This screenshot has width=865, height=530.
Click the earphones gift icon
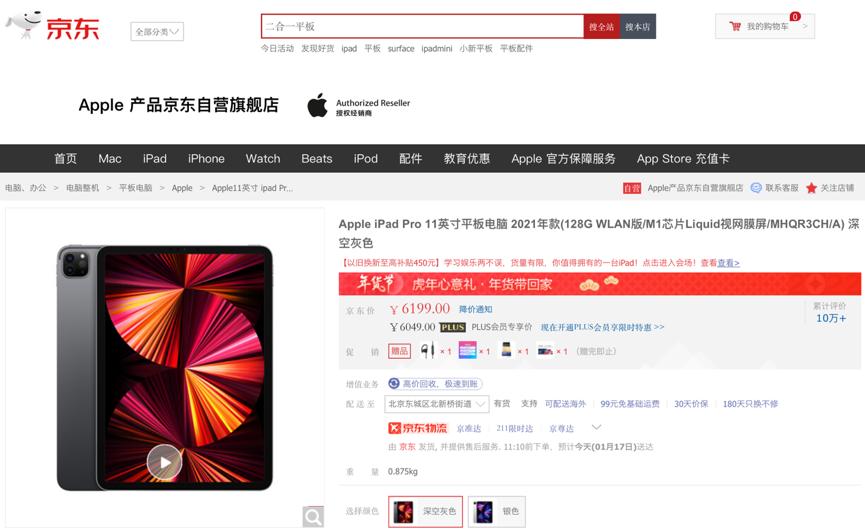[428, 350]
